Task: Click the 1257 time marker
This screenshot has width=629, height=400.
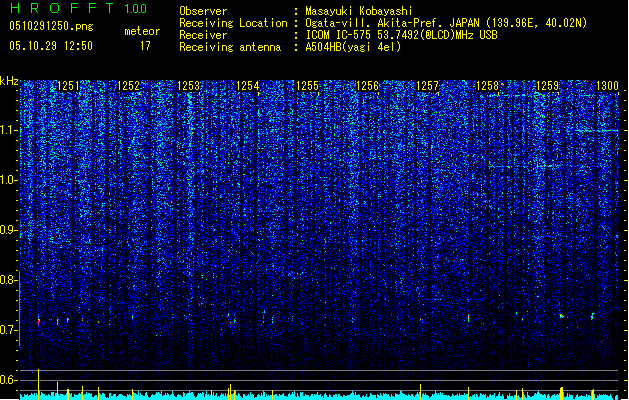Action: [428, 86]
